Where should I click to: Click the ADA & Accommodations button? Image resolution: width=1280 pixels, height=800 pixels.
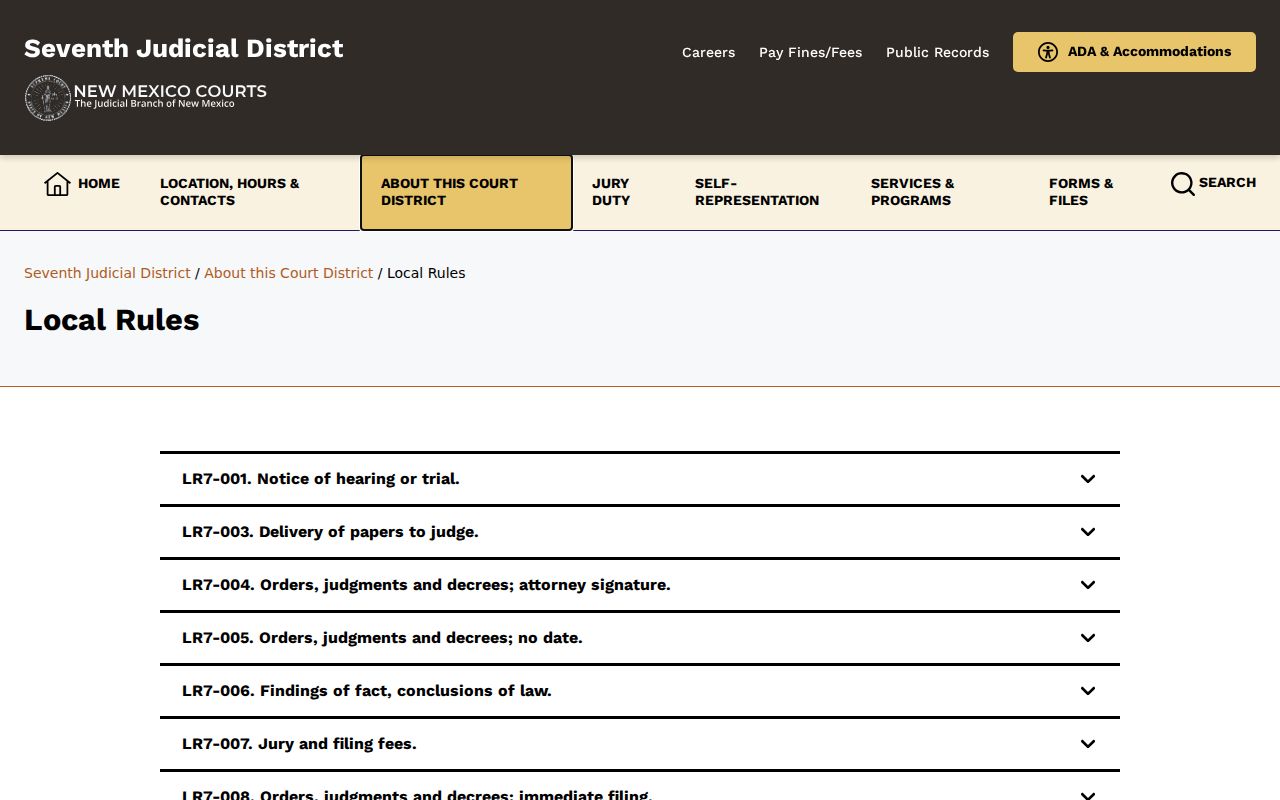click(1134, 52)
